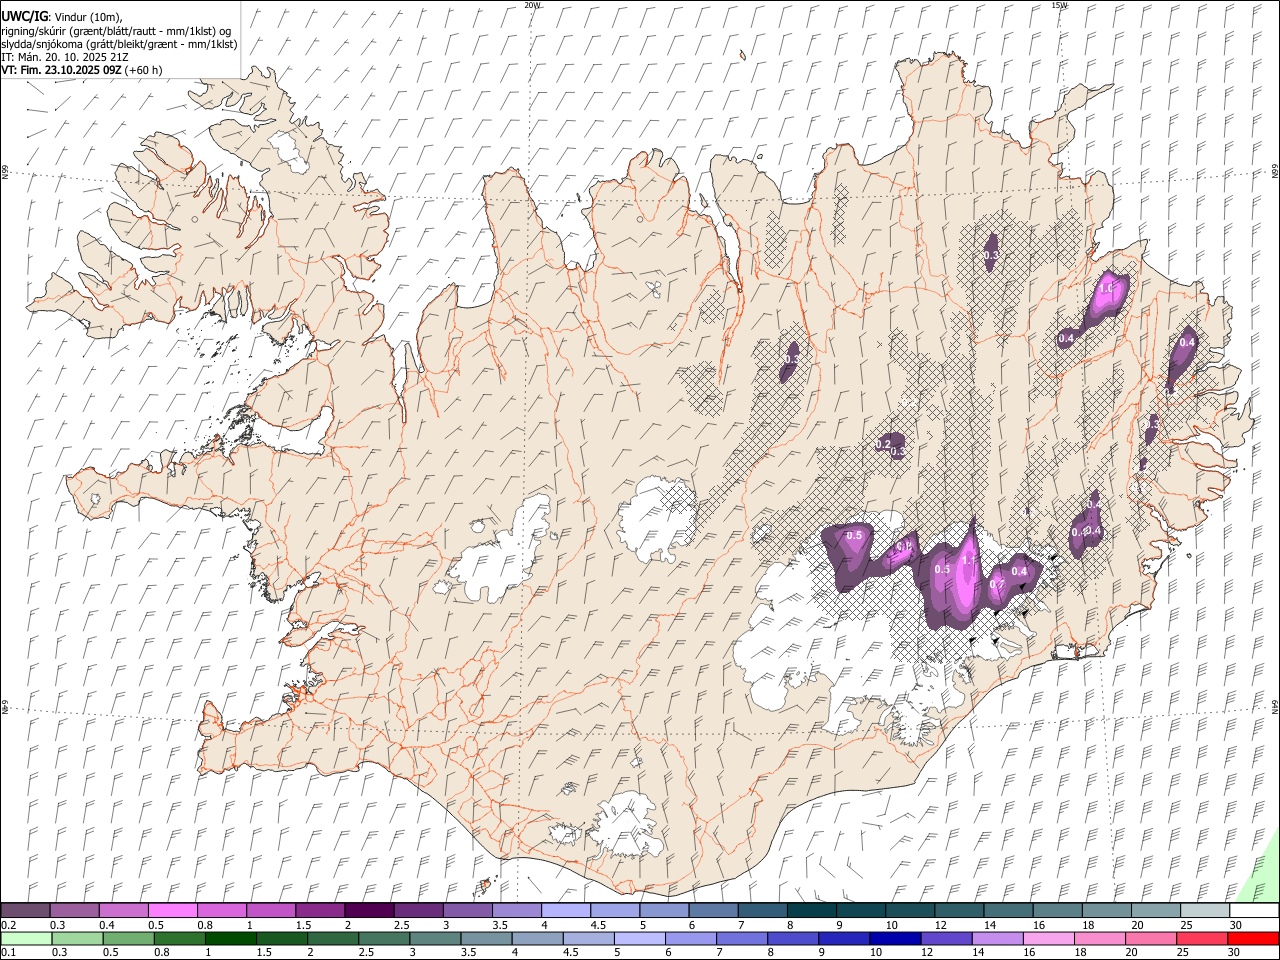Click the pale grey 25 swatch in top legend row
The image size is (1280, 960).
[1205, 910]
